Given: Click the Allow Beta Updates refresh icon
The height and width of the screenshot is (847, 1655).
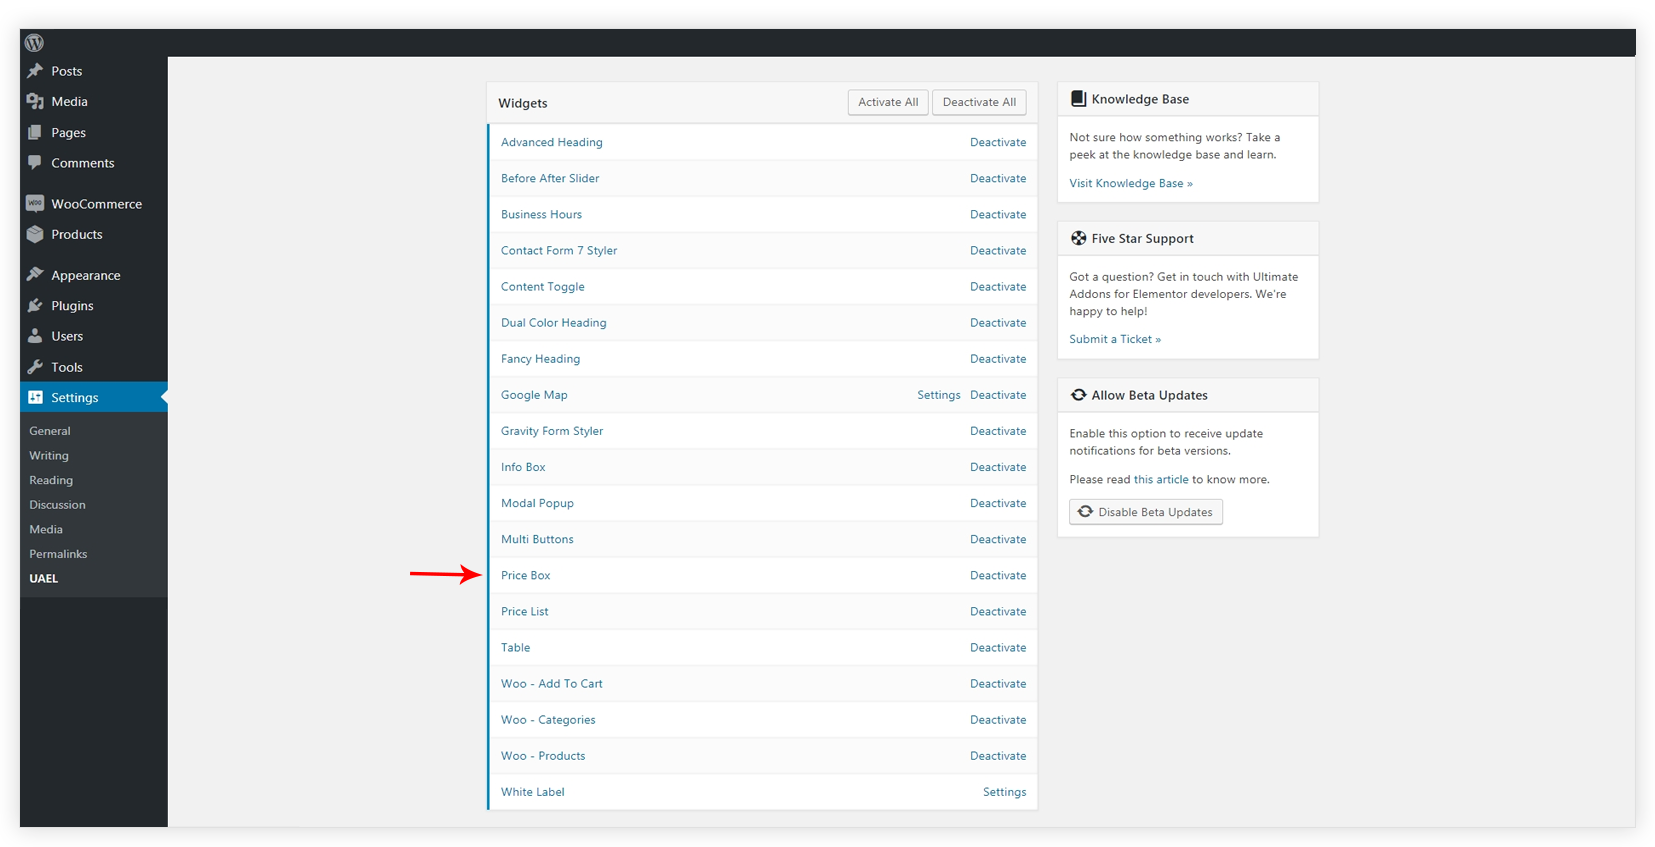Looking at the screenshot, I should pyautogui.click(x=1078, y=395).
